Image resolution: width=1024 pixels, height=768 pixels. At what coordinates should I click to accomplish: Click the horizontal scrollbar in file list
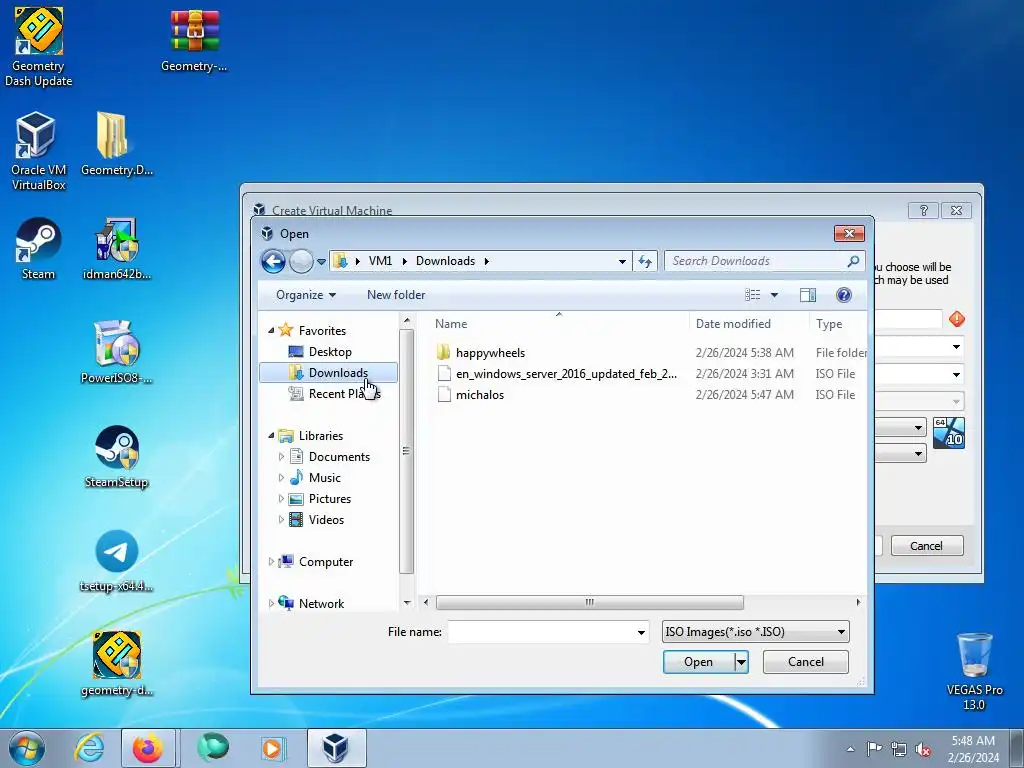coord(590,602)
